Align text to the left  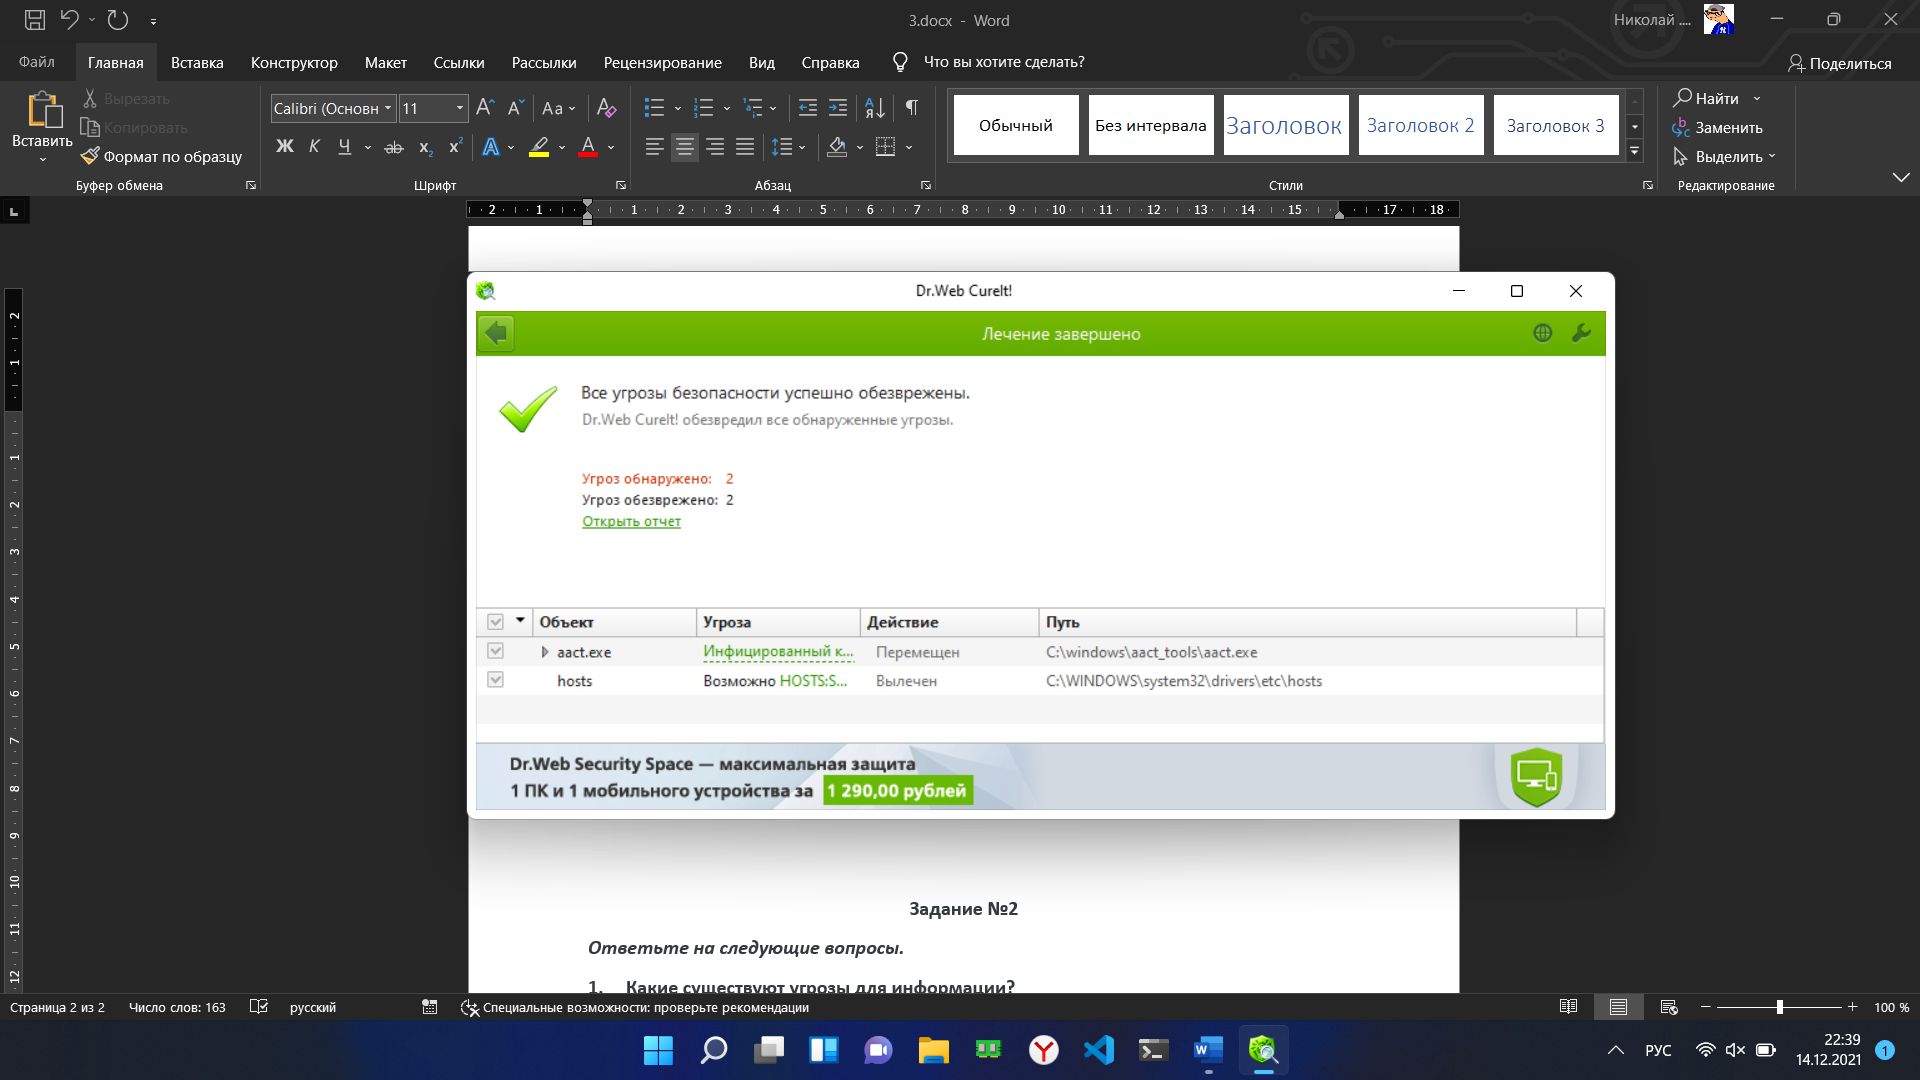654,147
